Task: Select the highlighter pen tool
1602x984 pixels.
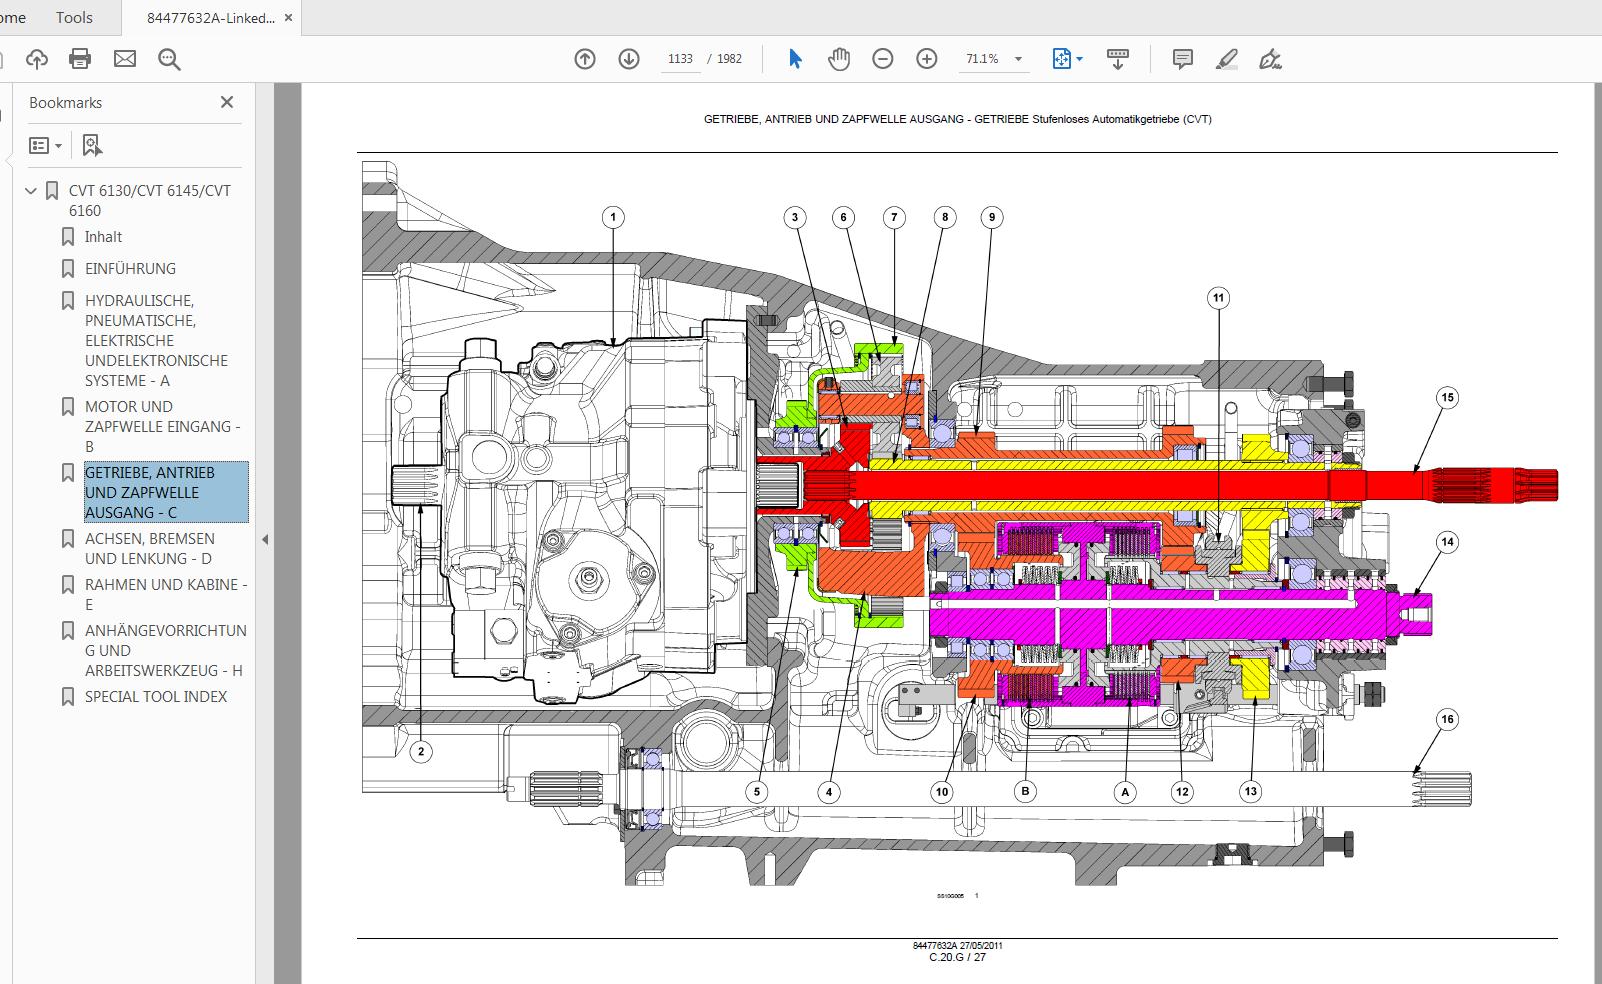Action: (x=1226, y=60)
